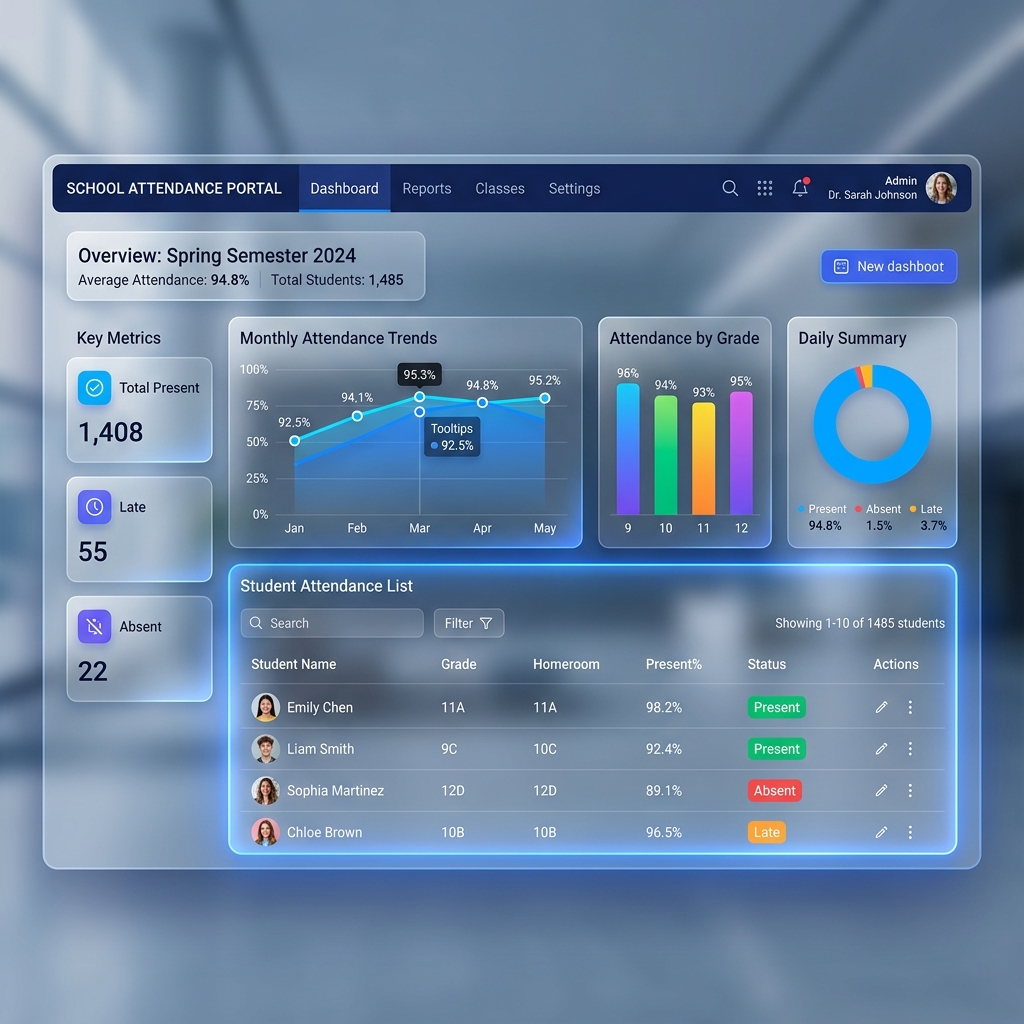
Task: Open the student name Emily Chen
Action: 320,707
